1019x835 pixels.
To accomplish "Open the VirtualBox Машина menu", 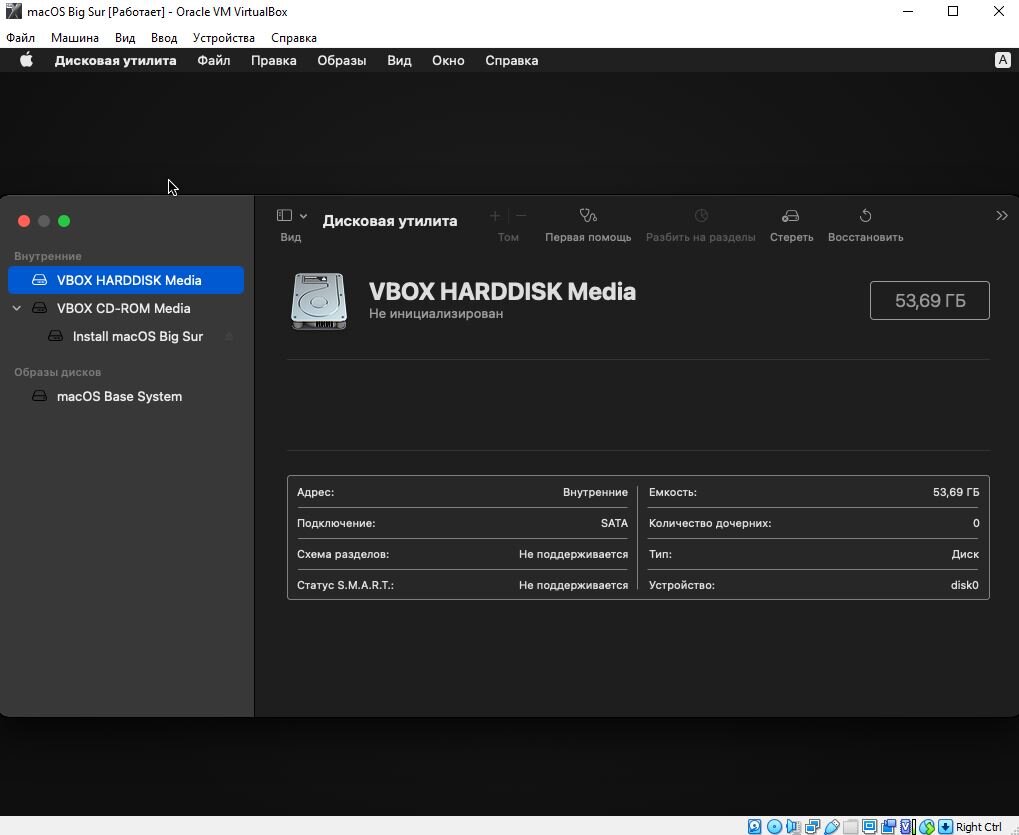I will pos(75,38).
